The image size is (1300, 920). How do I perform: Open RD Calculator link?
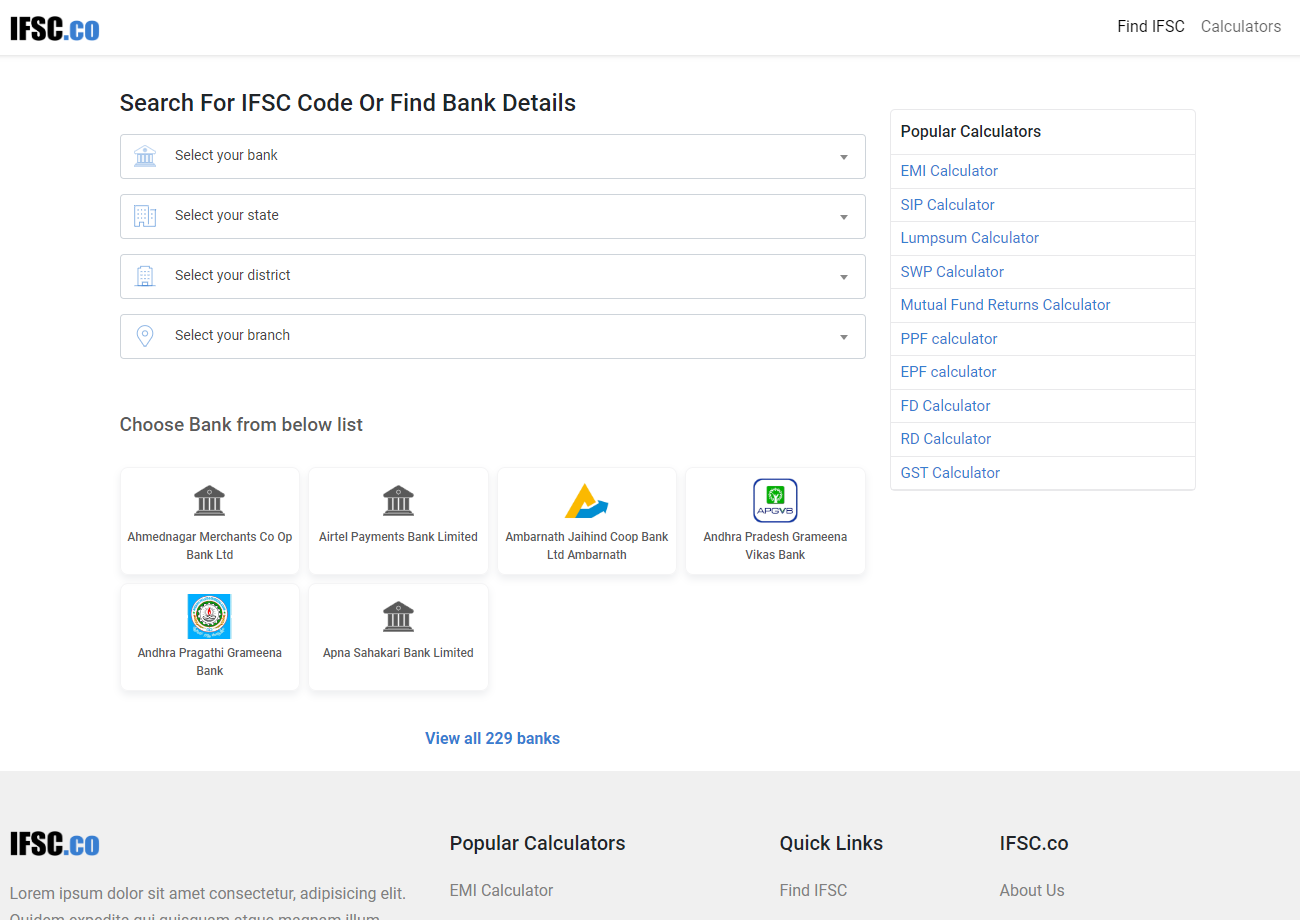[x=946, y=439]
